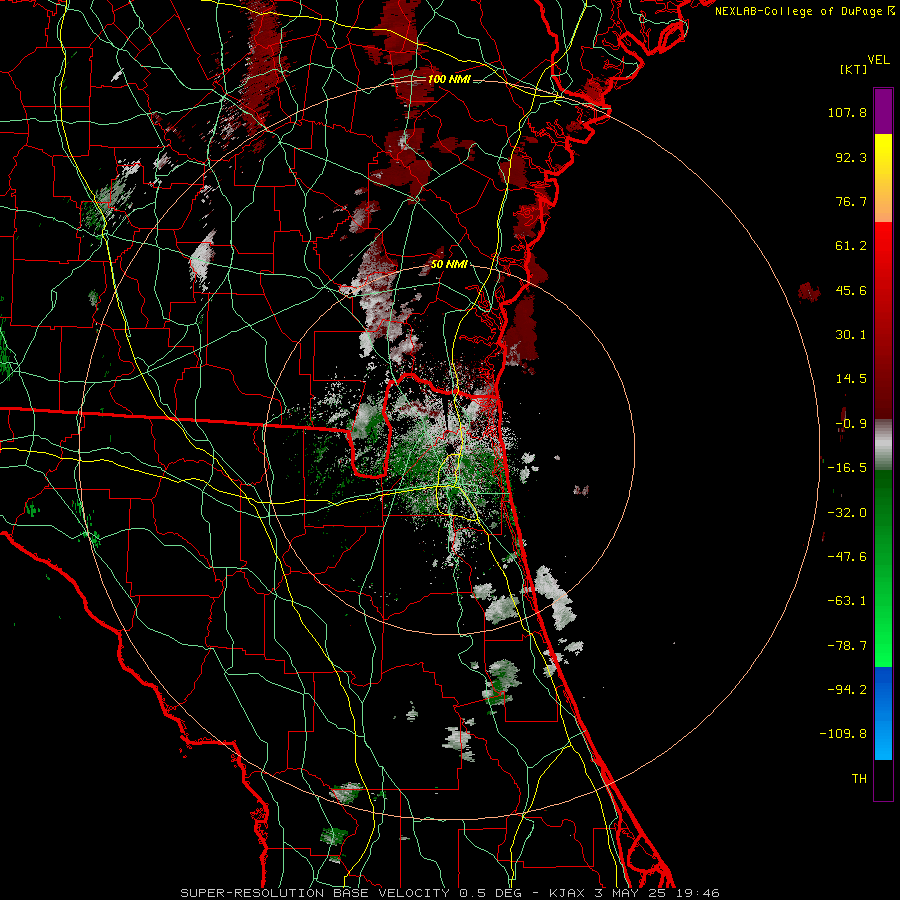Click the VEL legend title

coord(878,60)
